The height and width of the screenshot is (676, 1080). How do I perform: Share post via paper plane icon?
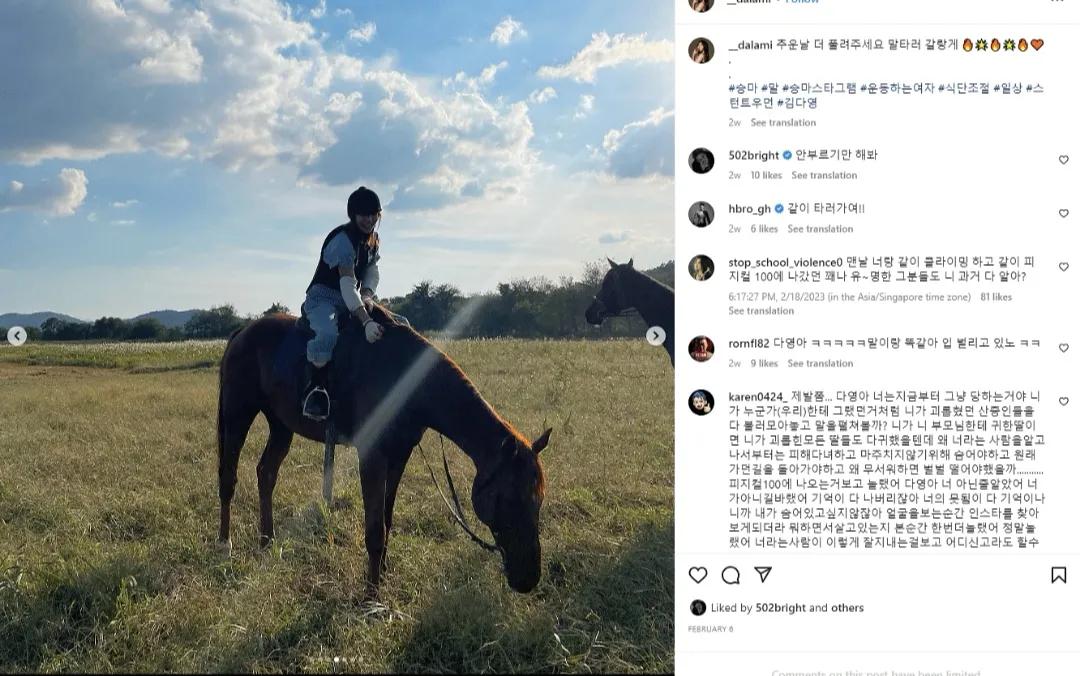[x=762, y=574]
